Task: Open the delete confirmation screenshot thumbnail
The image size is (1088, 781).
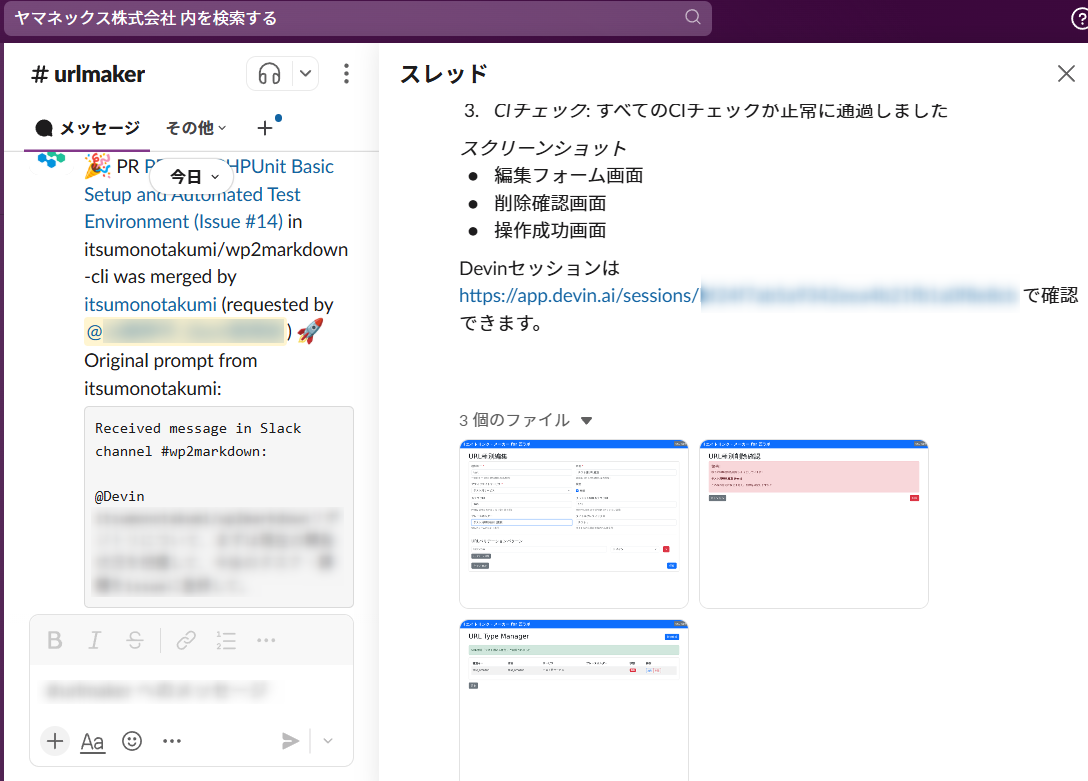Action: click(814, 524)
